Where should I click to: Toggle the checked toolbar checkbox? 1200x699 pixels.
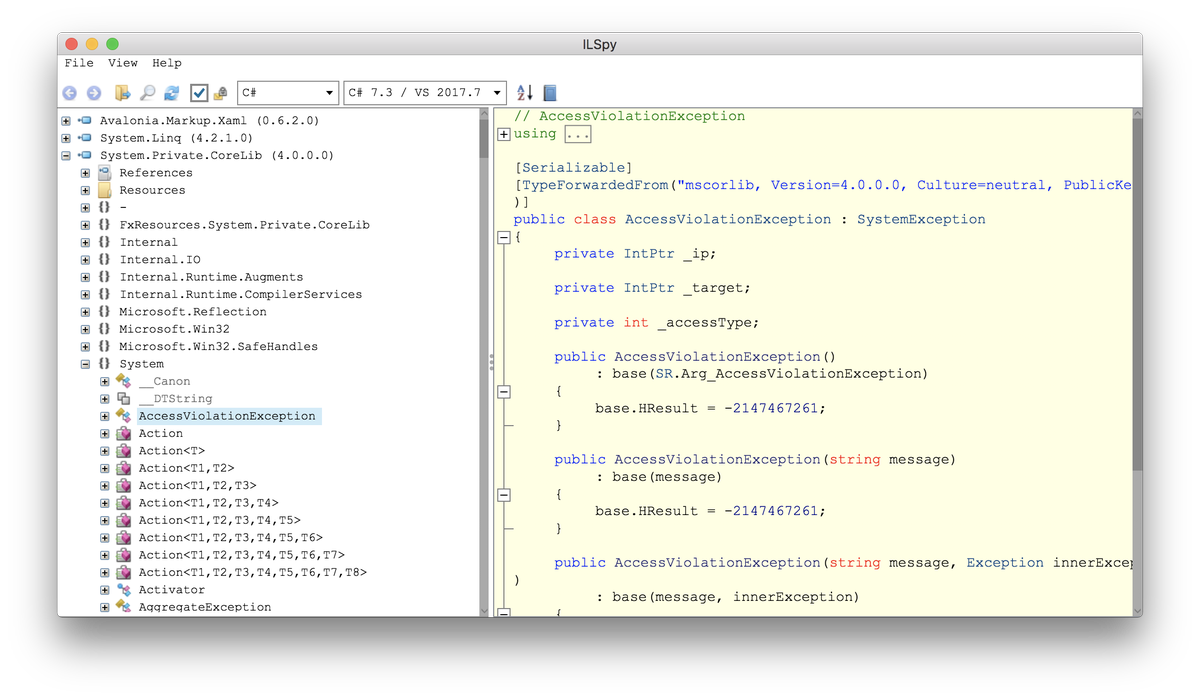click(199, 93)
